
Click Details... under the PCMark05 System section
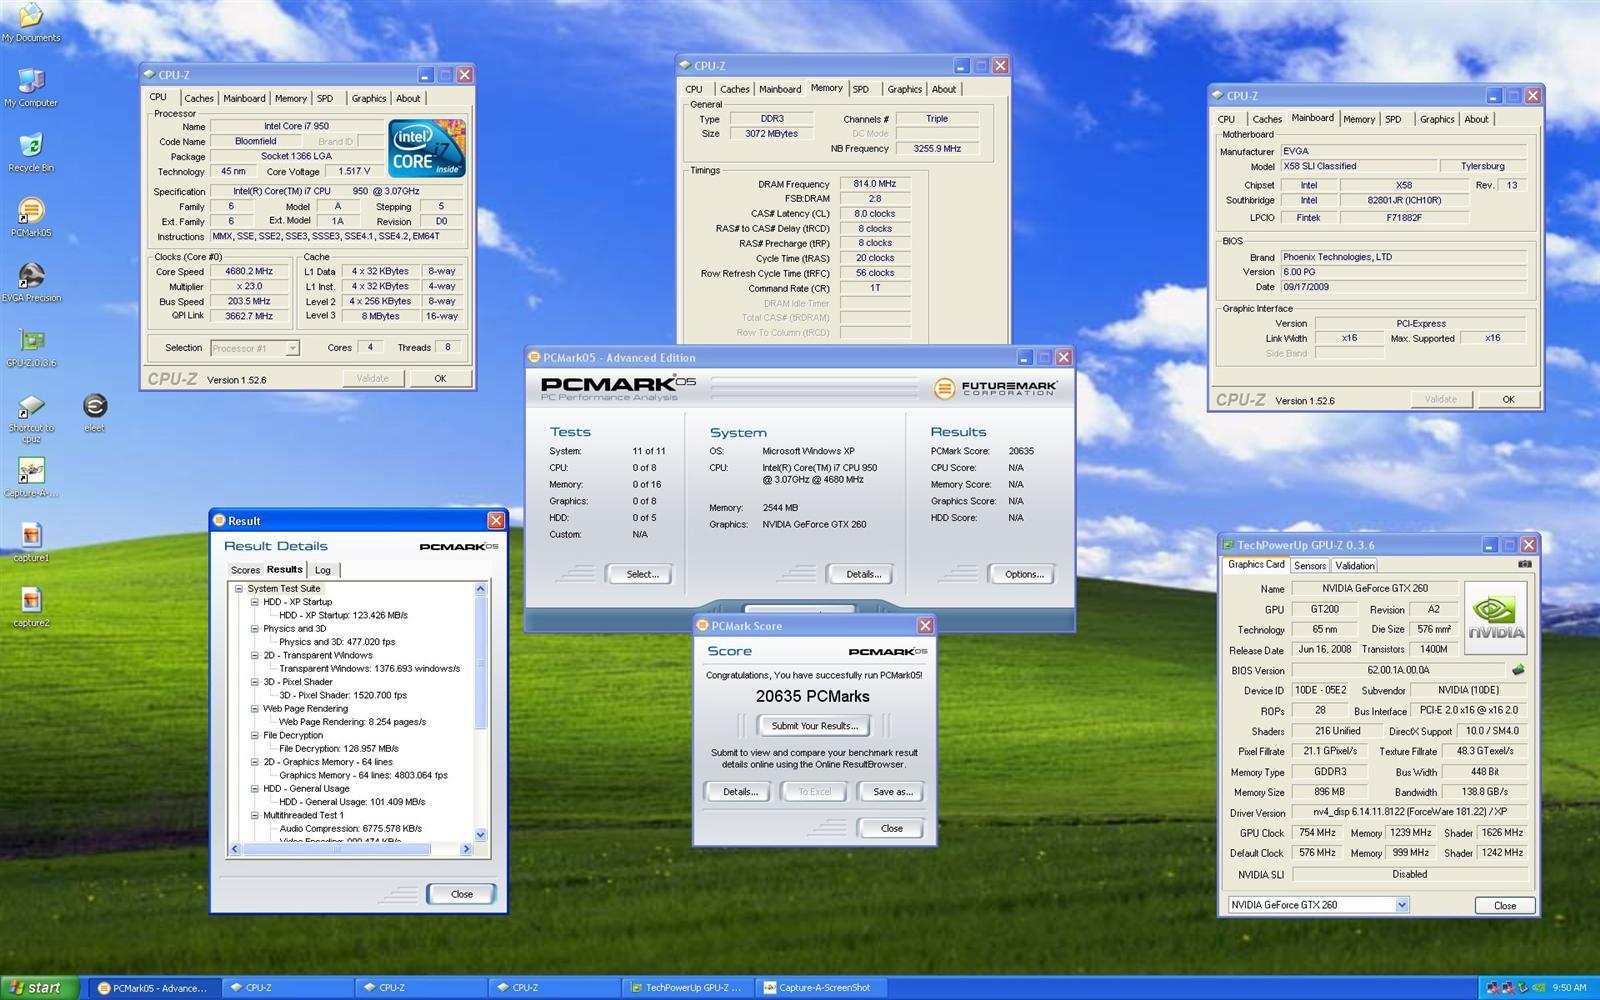863,574
